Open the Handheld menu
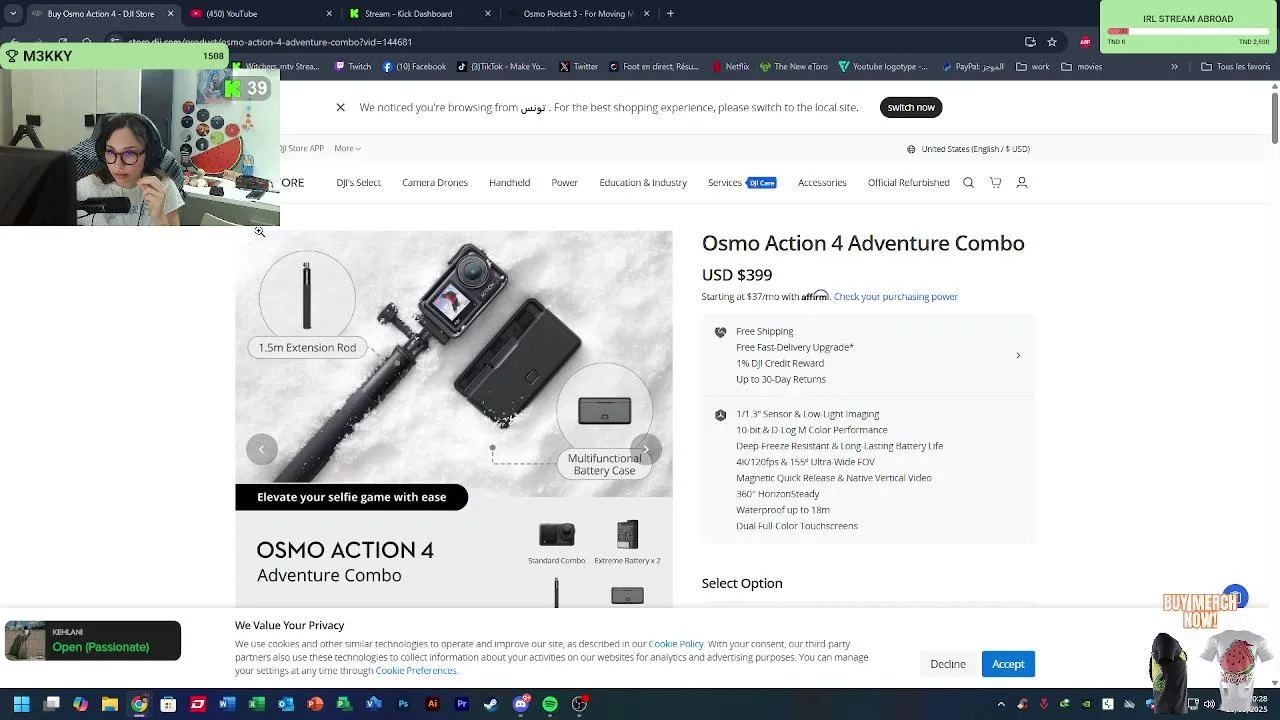The width and height of the screenshot is (1280, 720). [509, 183]
